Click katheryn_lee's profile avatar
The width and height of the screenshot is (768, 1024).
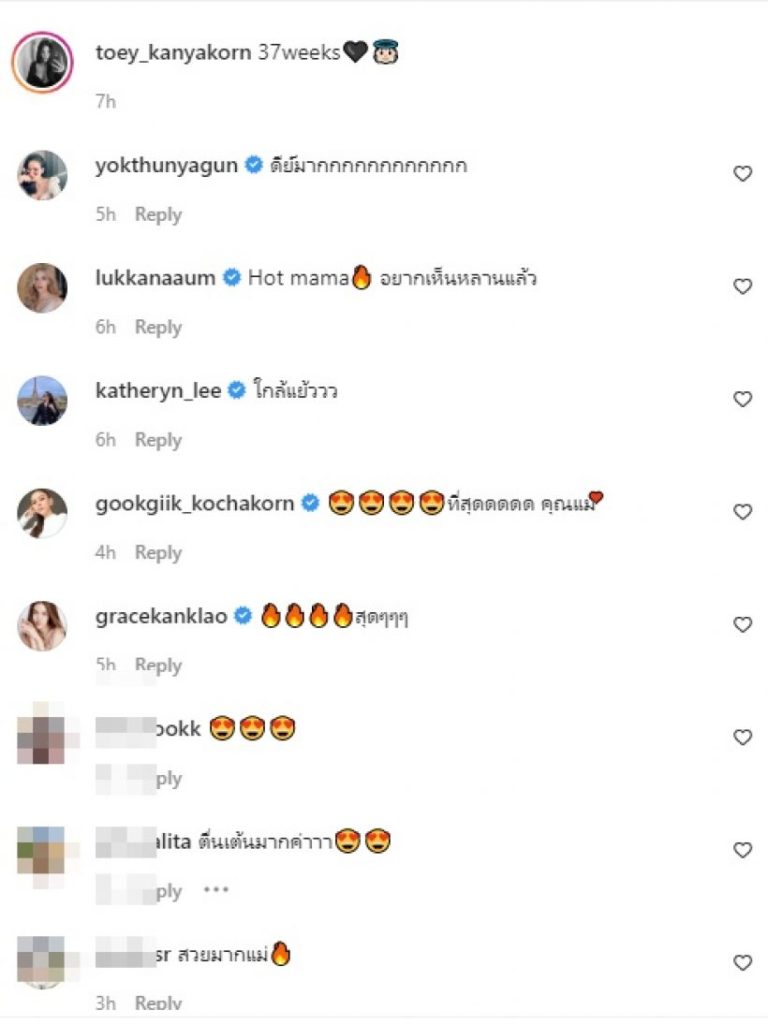[42, 400]
